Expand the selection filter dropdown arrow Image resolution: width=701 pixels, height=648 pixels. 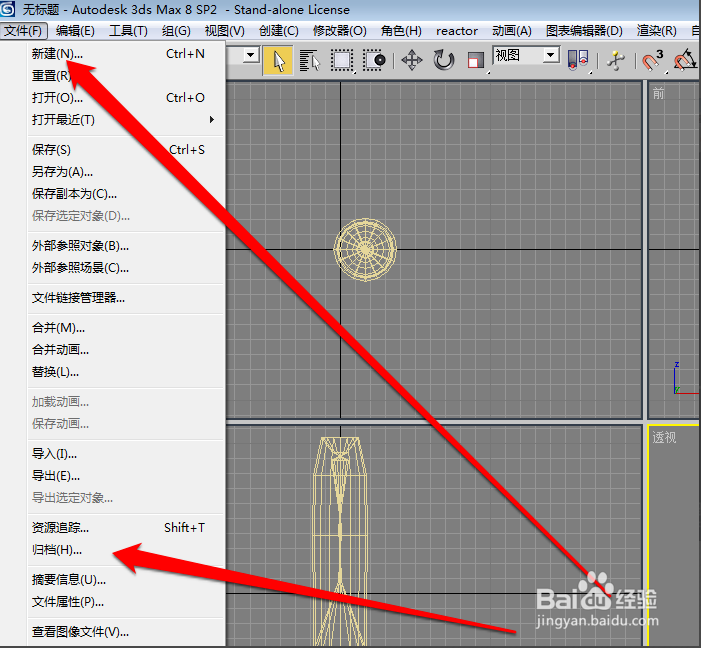251,55
